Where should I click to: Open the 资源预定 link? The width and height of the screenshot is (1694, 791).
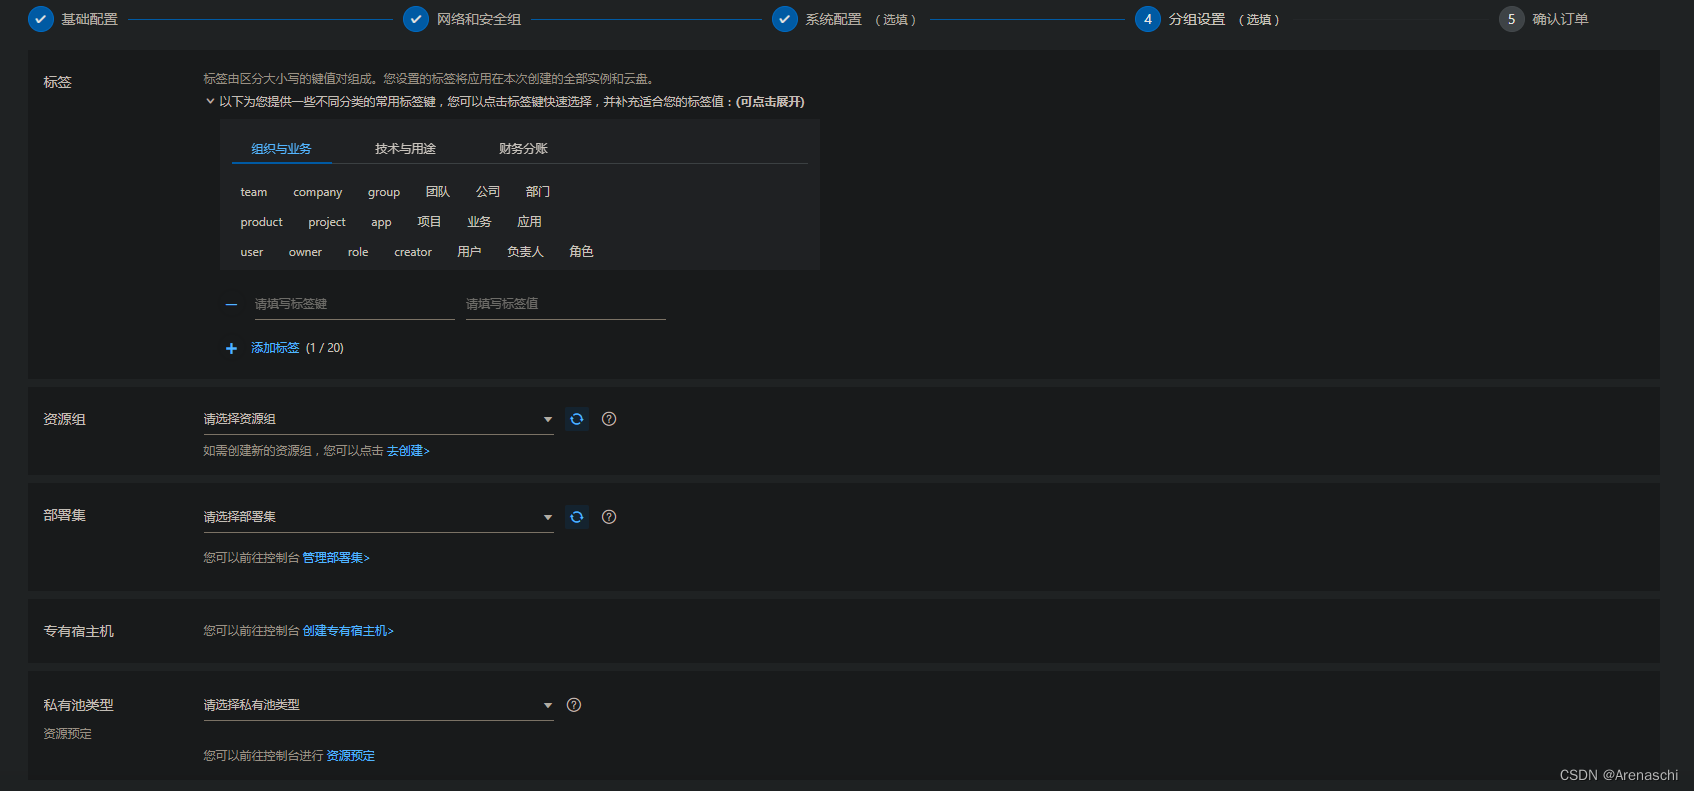point(350,756)
